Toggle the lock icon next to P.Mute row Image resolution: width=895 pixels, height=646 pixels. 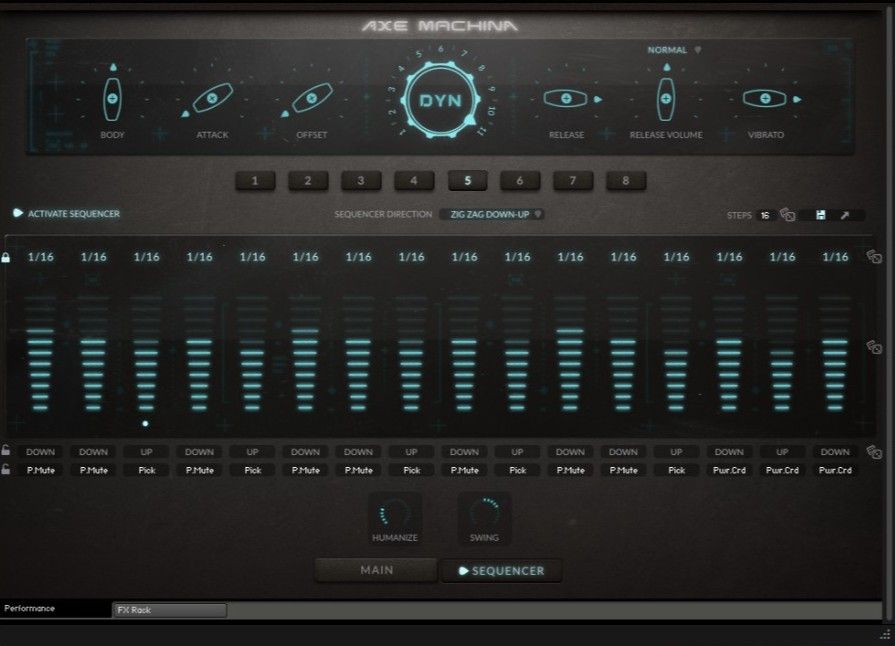coord(7,470)
